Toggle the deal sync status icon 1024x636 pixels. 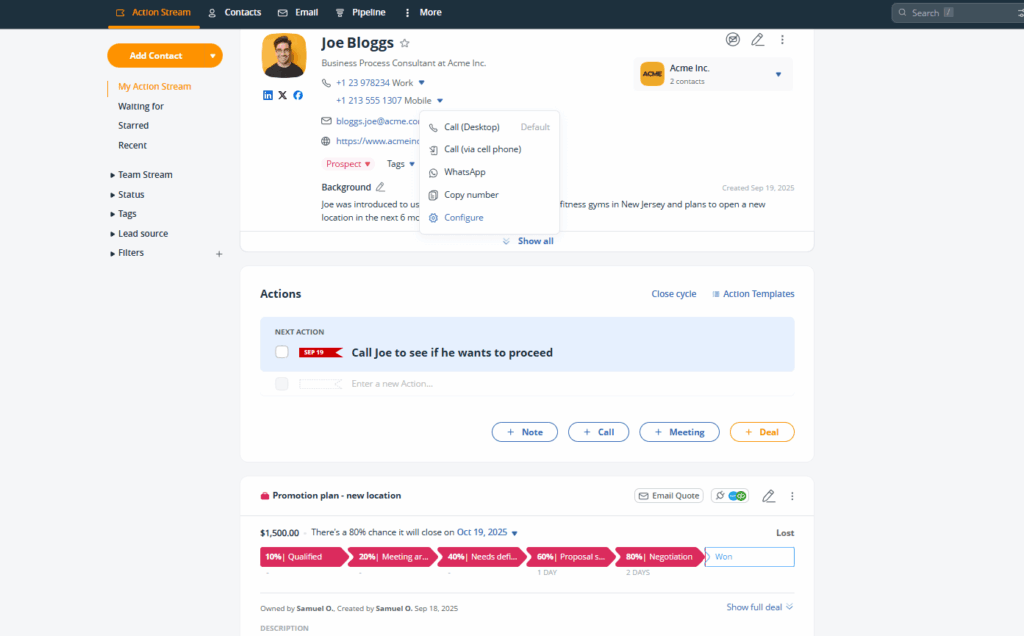point(730,496)
